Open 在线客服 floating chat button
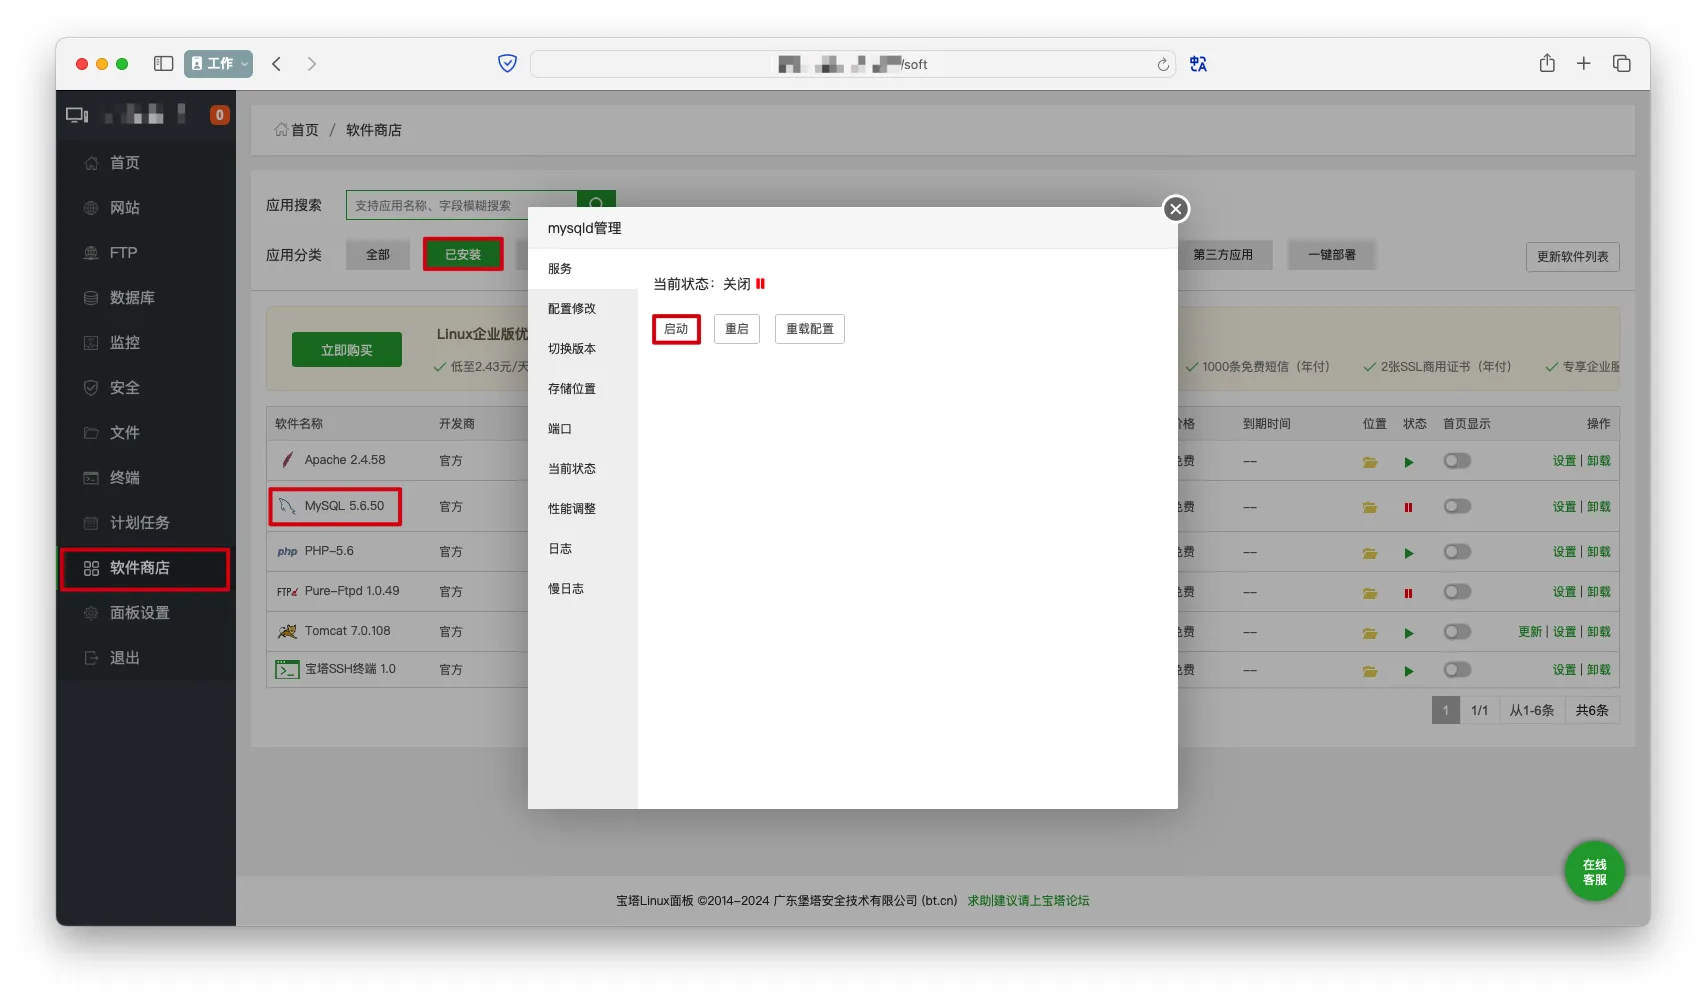This screenshot has width=1706, height=1000. (x=1594, y=872)
